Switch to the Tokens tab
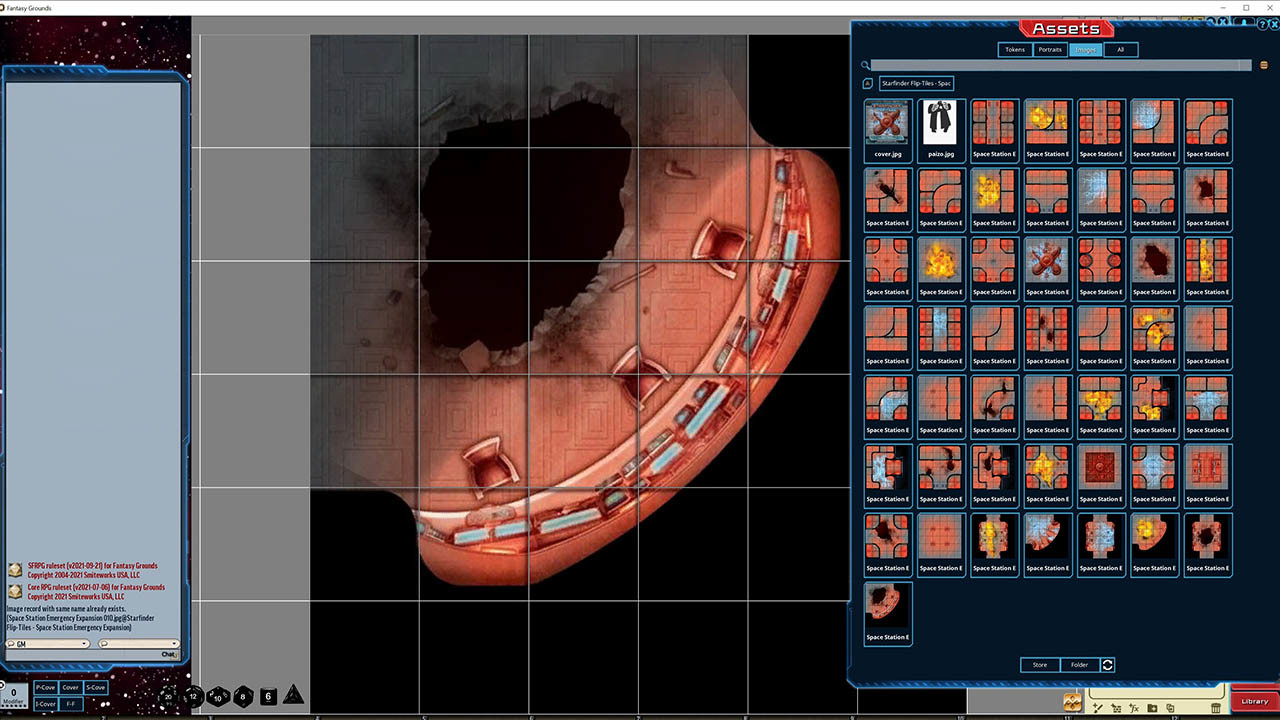The image size is (1280, 720). [1014, 49]
